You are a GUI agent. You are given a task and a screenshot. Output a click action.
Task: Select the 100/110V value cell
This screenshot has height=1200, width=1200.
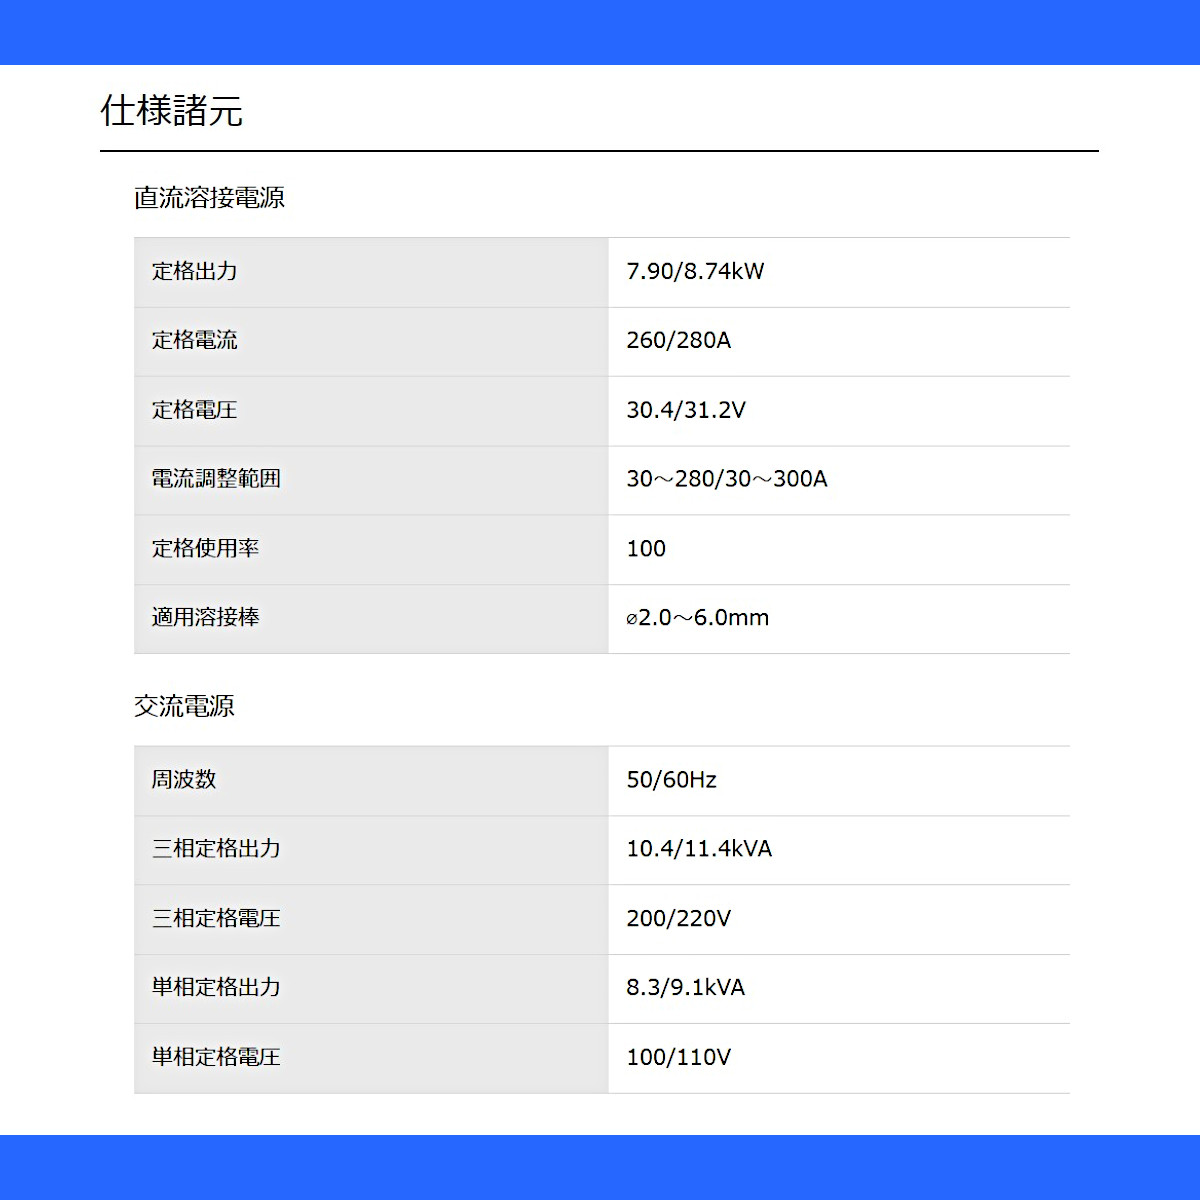pos(839,1058)
